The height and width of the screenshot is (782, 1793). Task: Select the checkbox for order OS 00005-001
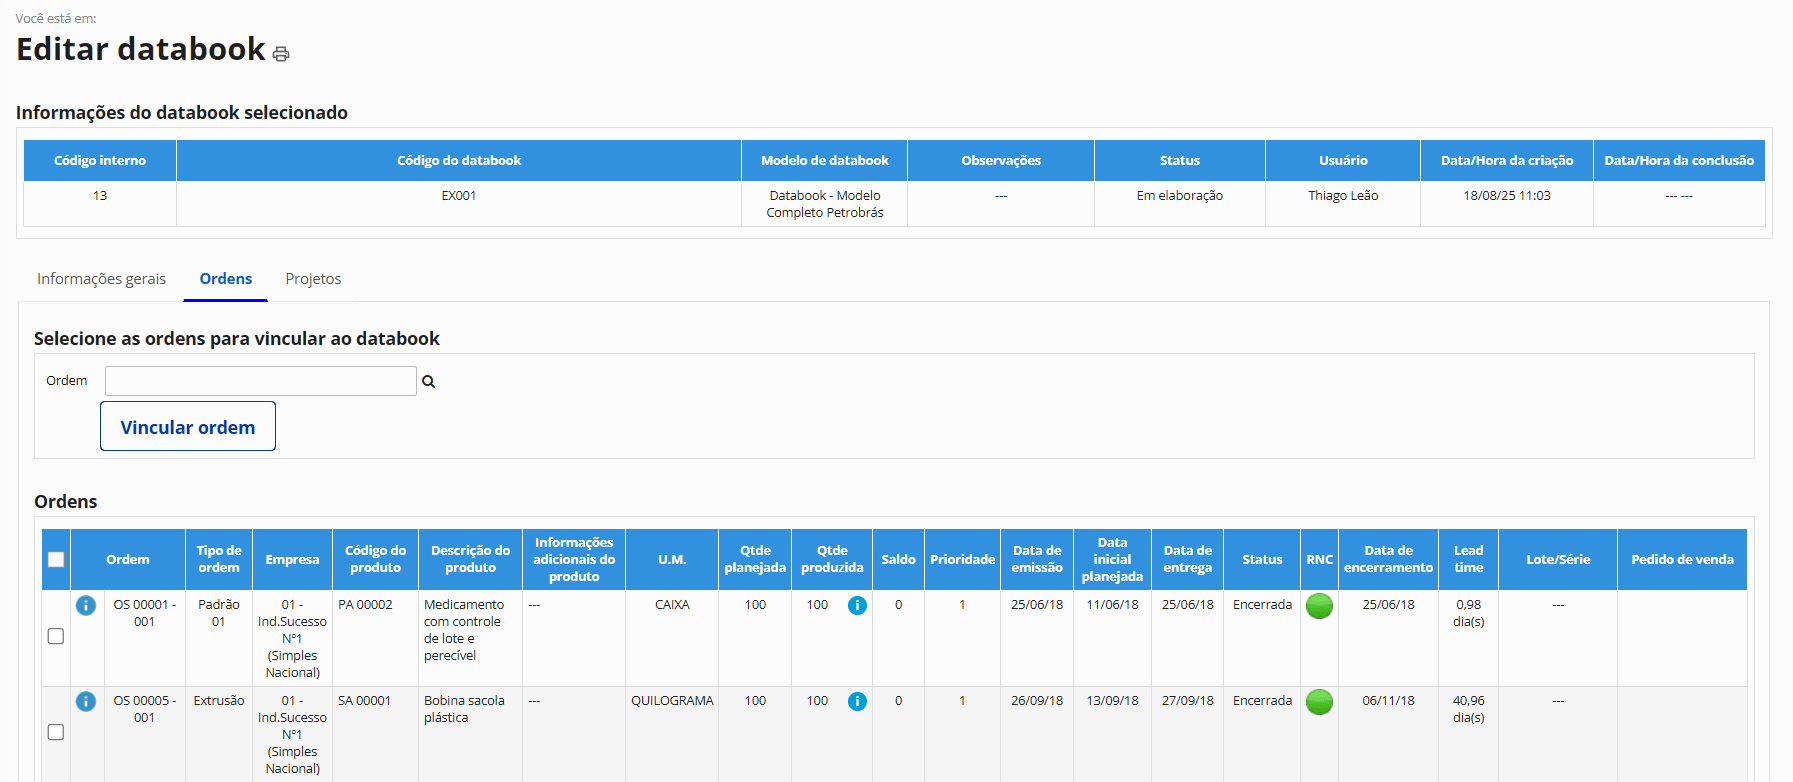56,732
